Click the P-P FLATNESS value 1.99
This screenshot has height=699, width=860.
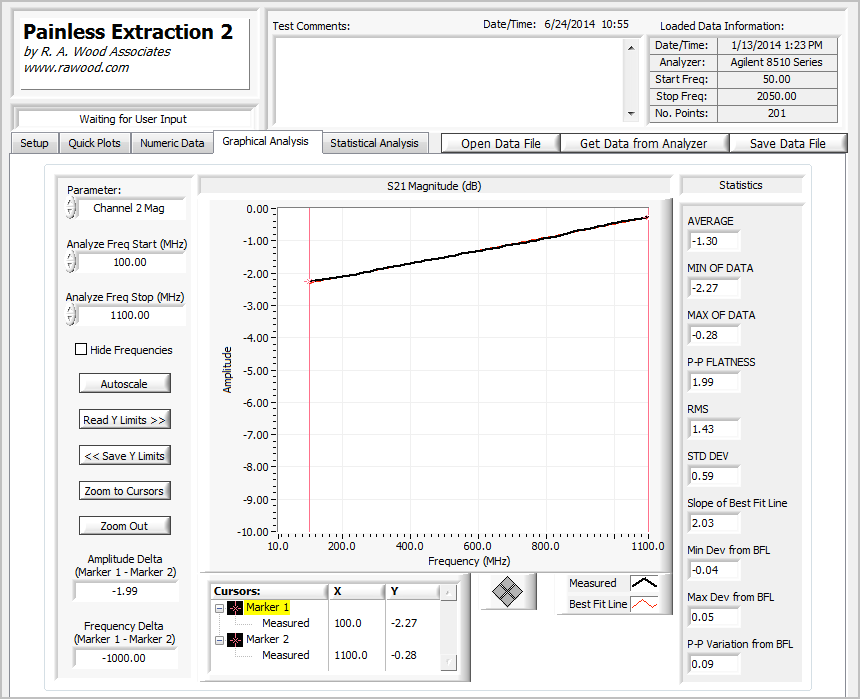pos(713,382)
